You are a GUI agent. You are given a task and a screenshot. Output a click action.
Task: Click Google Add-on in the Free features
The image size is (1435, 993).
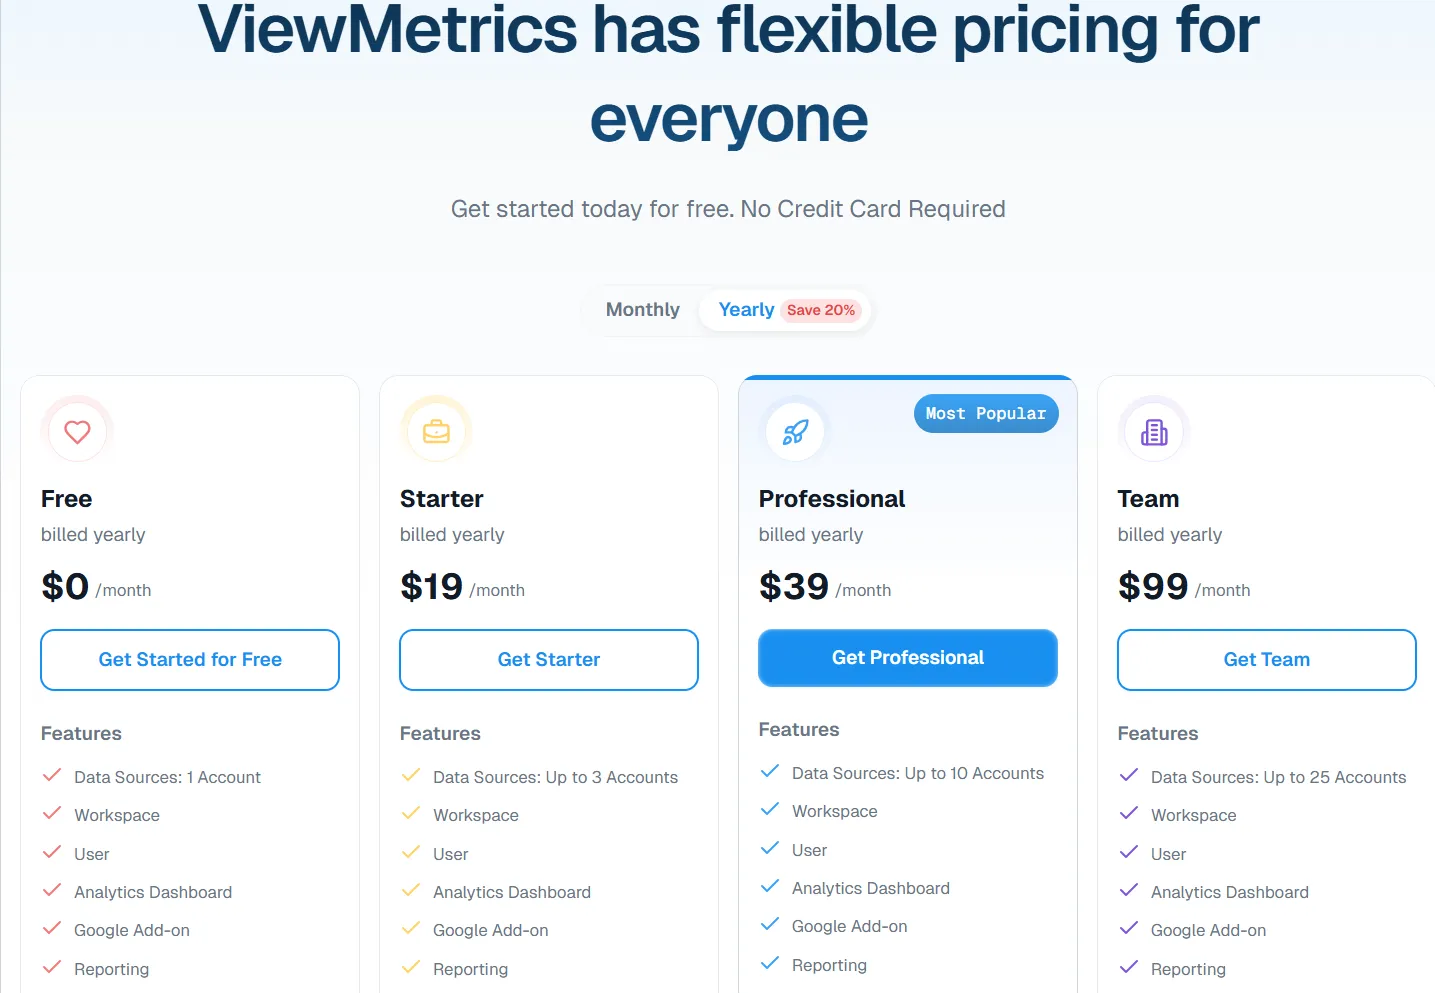[x=132, y=930]
